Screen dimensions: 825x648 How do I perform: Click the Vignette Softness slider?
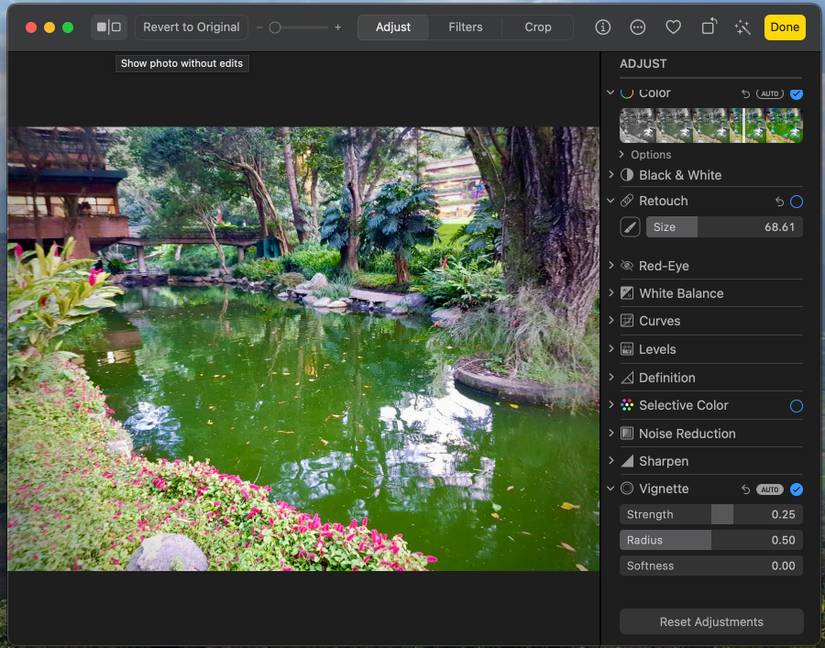click(711, 566)
